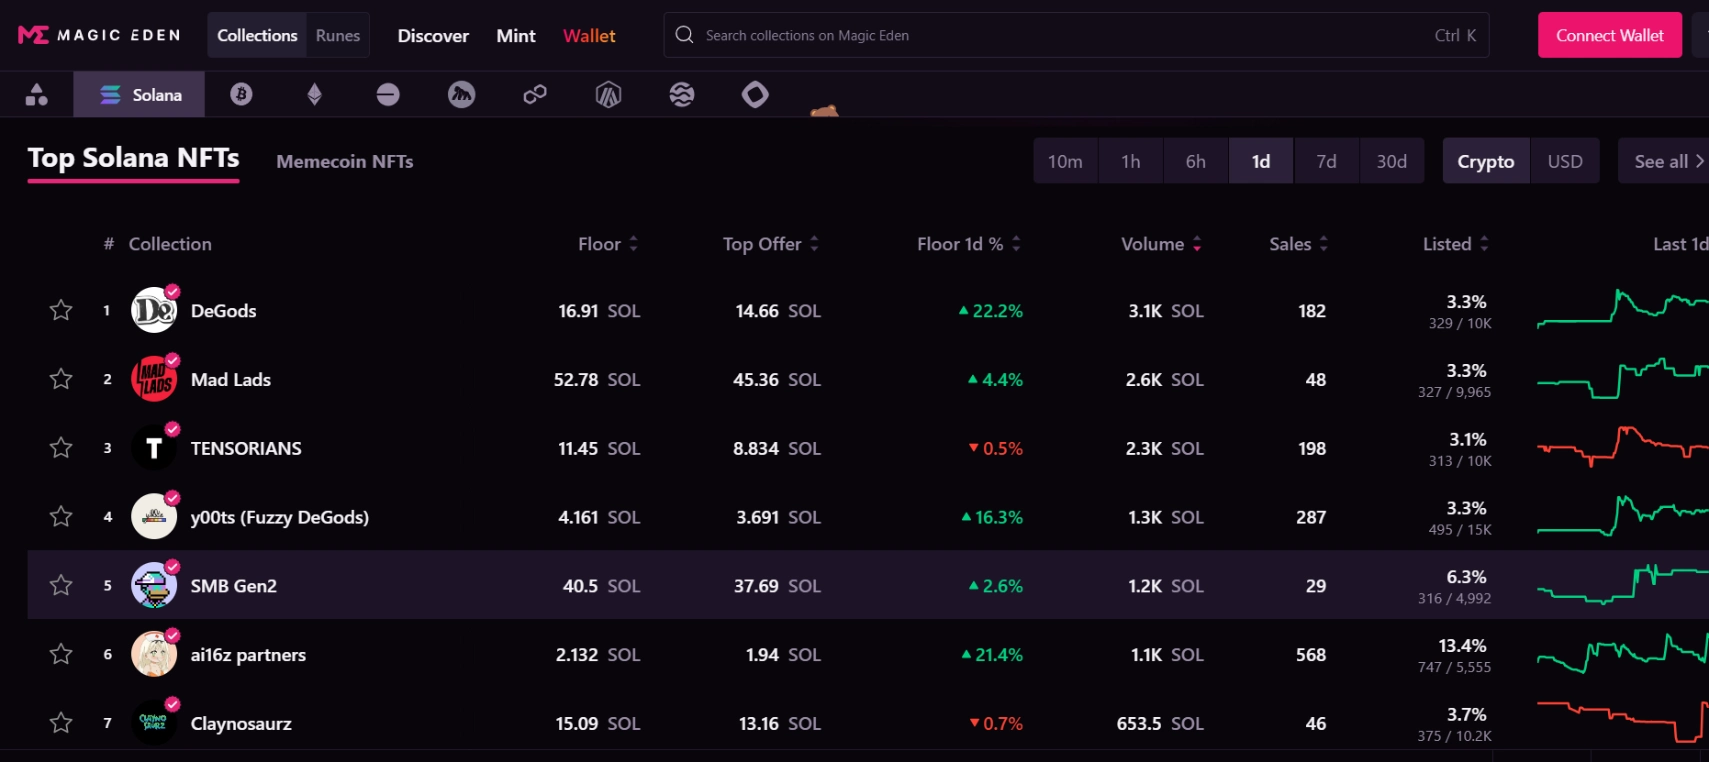1709x762 pixels.
Task: Select the 6h time range
Action: click(x=1196, y=161)
